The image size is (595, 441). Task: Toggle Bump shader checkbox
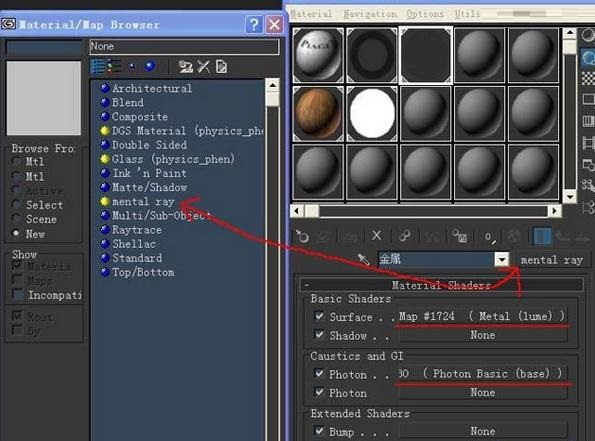tap(319, 431)
